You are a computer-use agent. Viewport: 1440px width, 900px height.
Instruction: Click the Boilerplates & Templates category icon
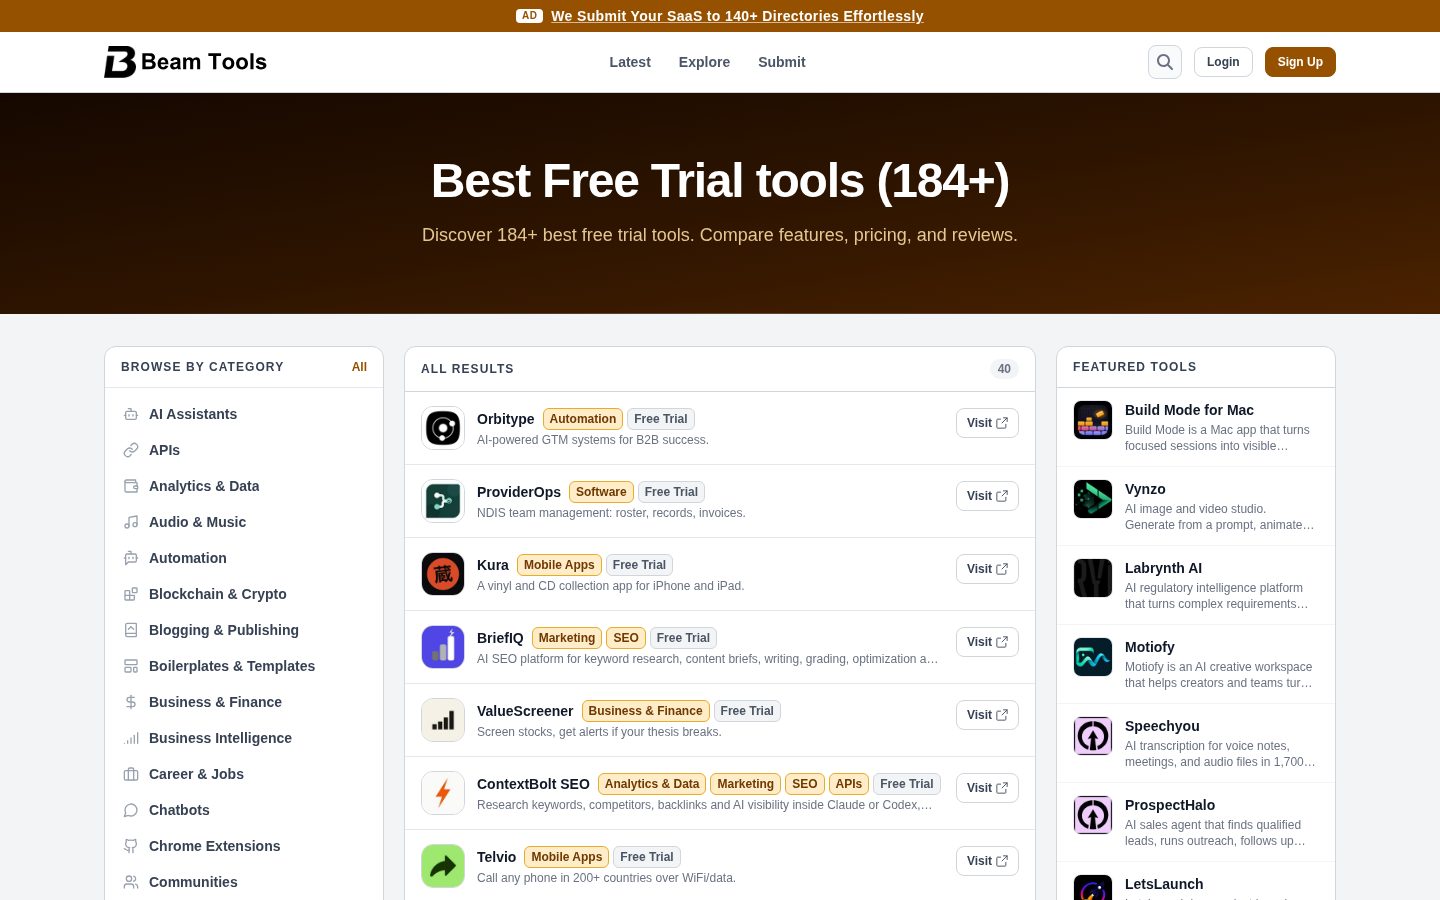tap(131, 666)
